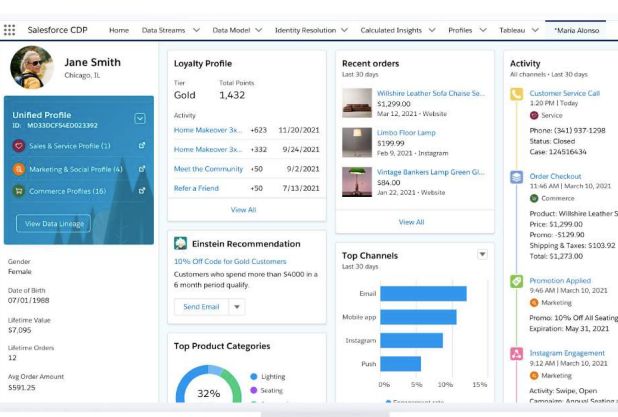Select the Identity Resolution tab

[x=305, y=30]
